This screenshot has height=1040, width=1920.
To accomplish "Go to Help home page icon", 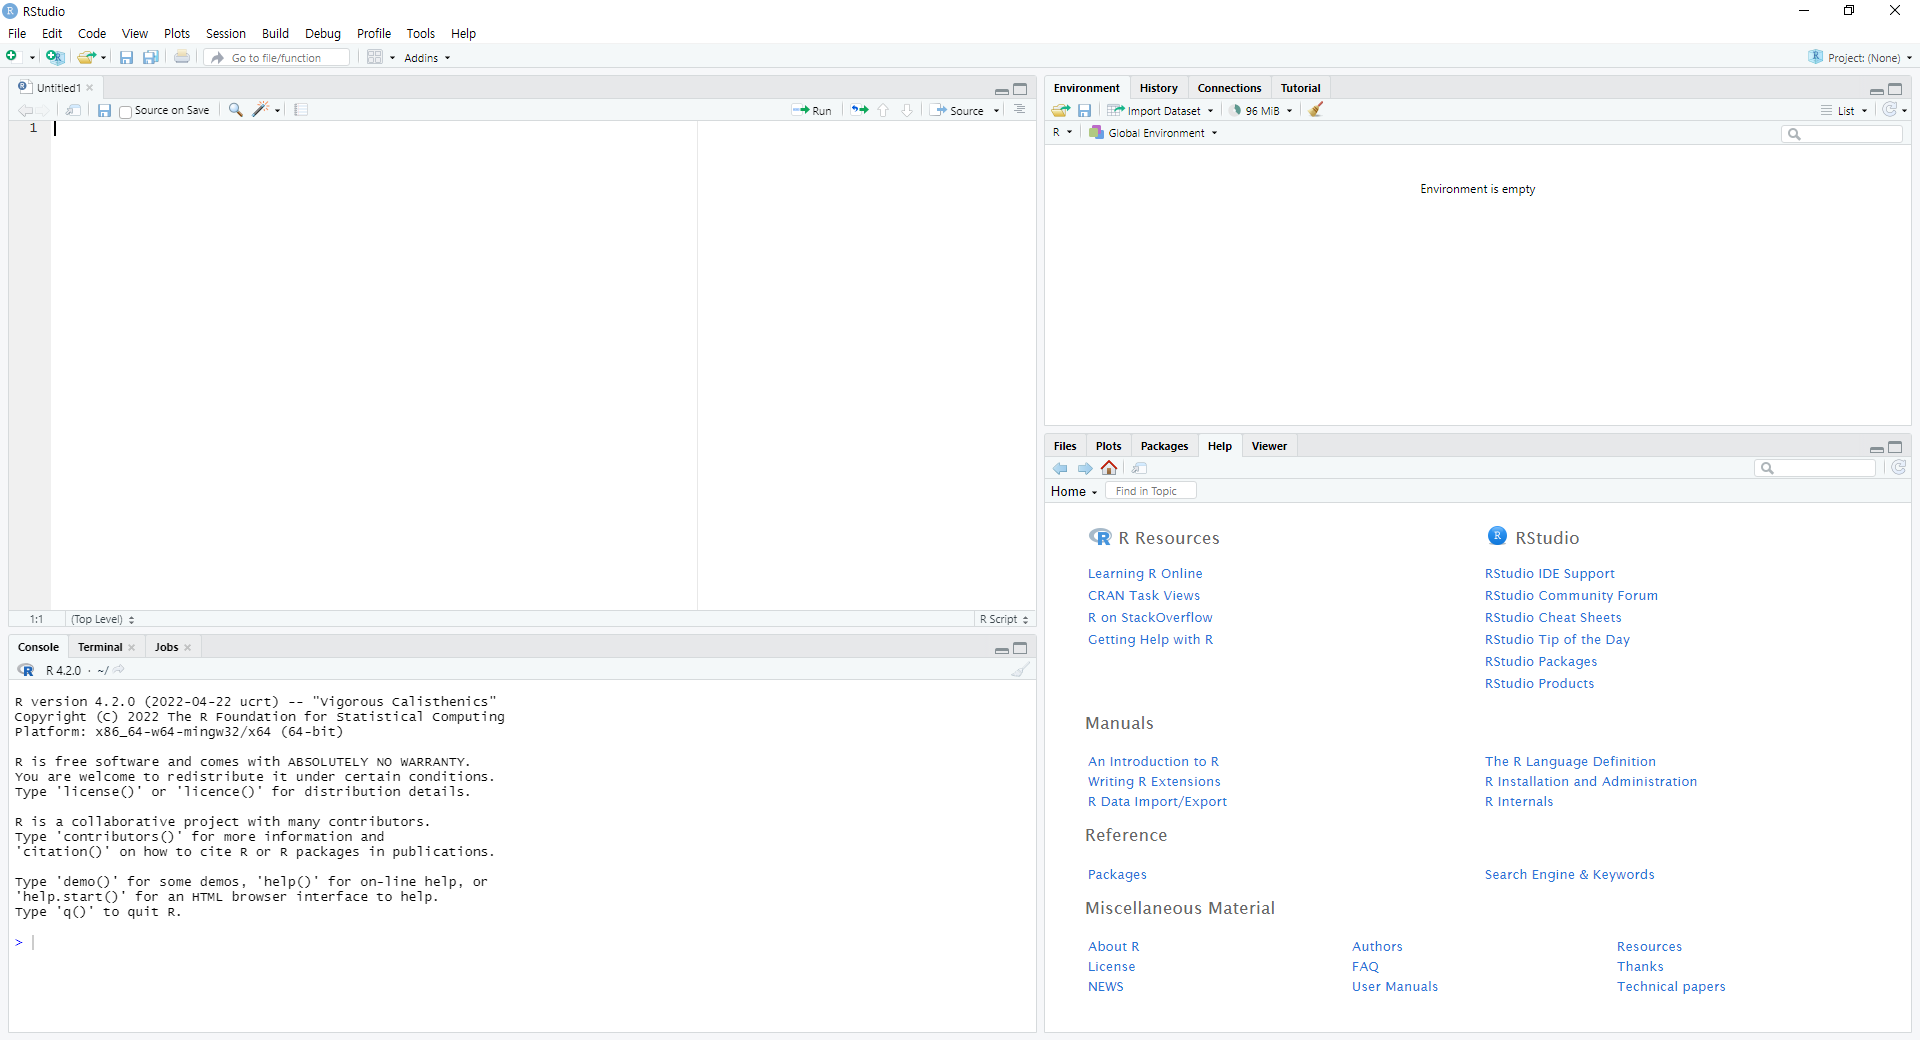I will point(1109,468).
